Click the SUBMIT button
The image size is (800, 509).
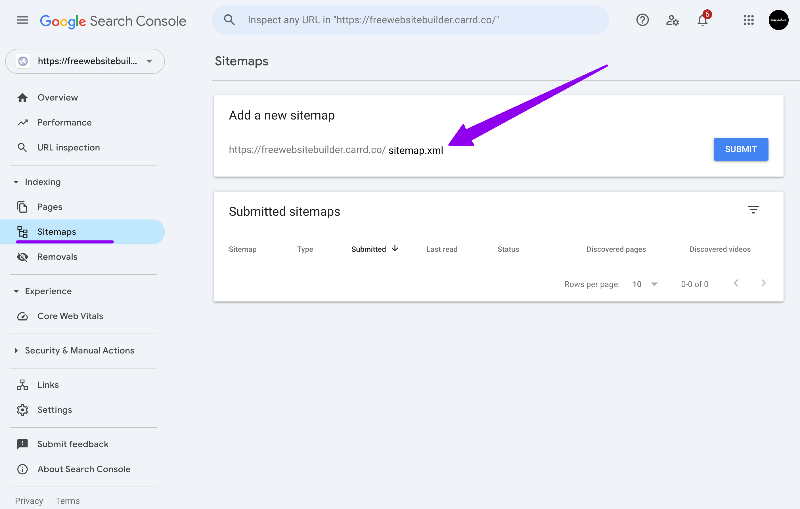[741, 149]
